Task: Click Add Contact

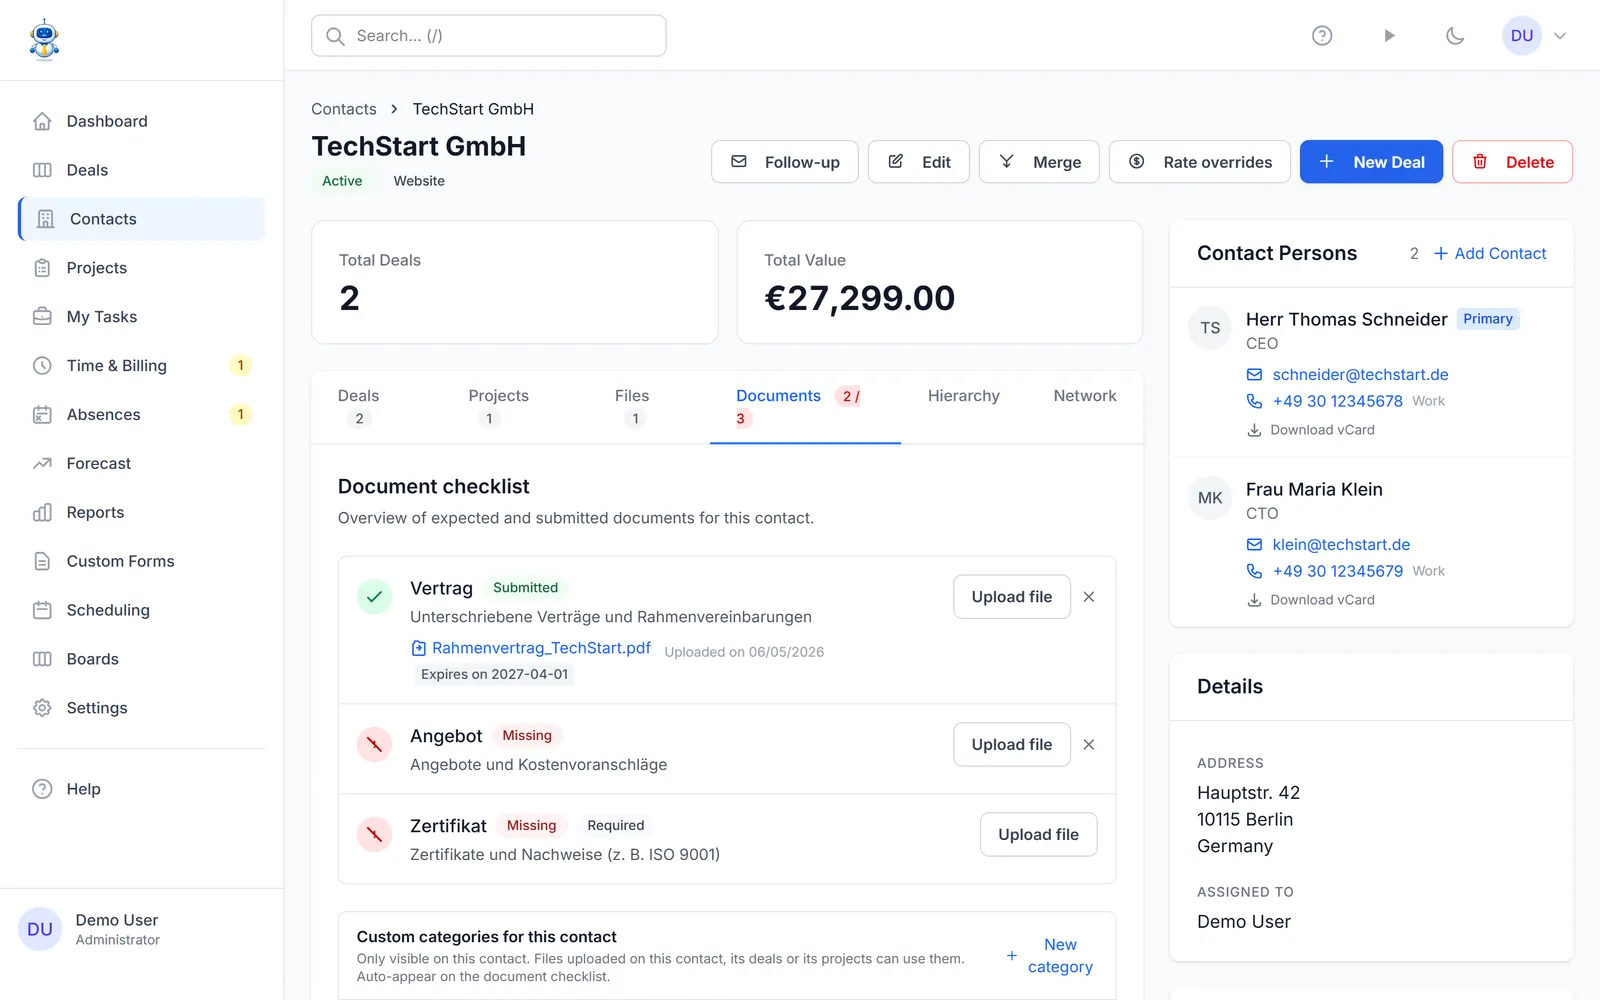Action: tap(1490, 254)
